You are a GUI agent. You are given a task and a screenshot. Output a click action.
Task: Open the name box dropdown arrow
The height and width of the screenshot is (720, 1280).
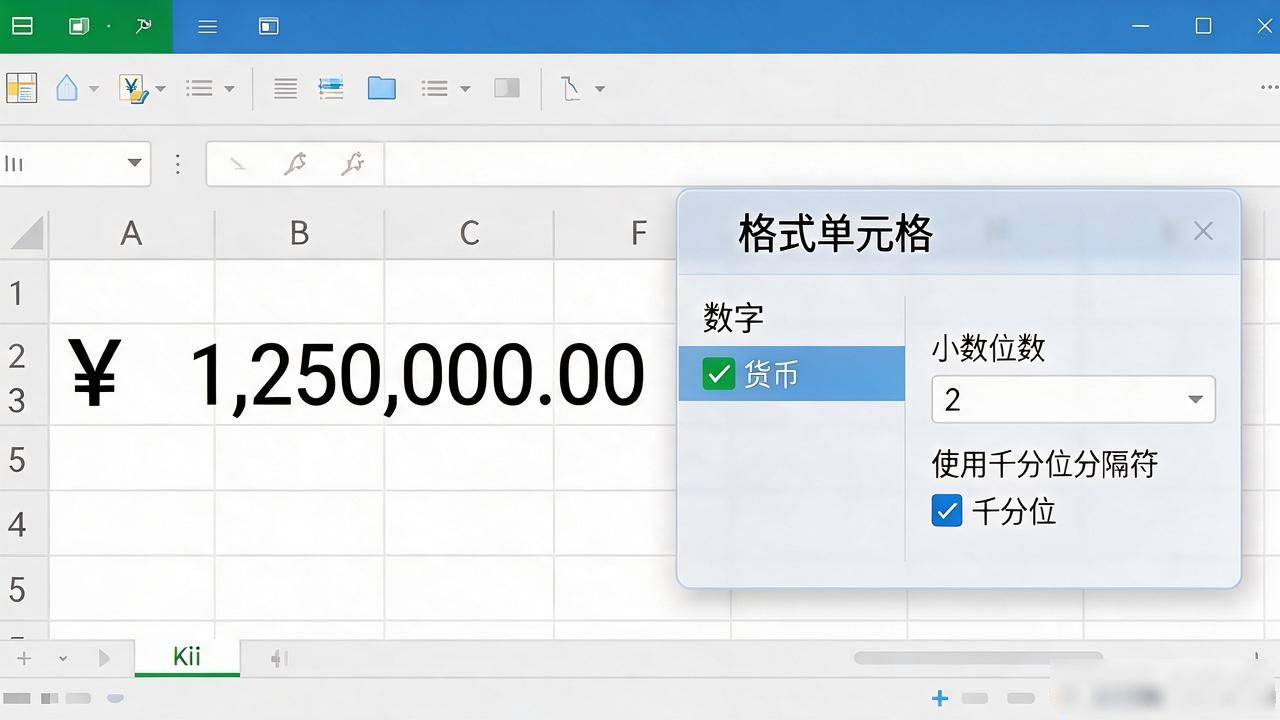(134, 163)
